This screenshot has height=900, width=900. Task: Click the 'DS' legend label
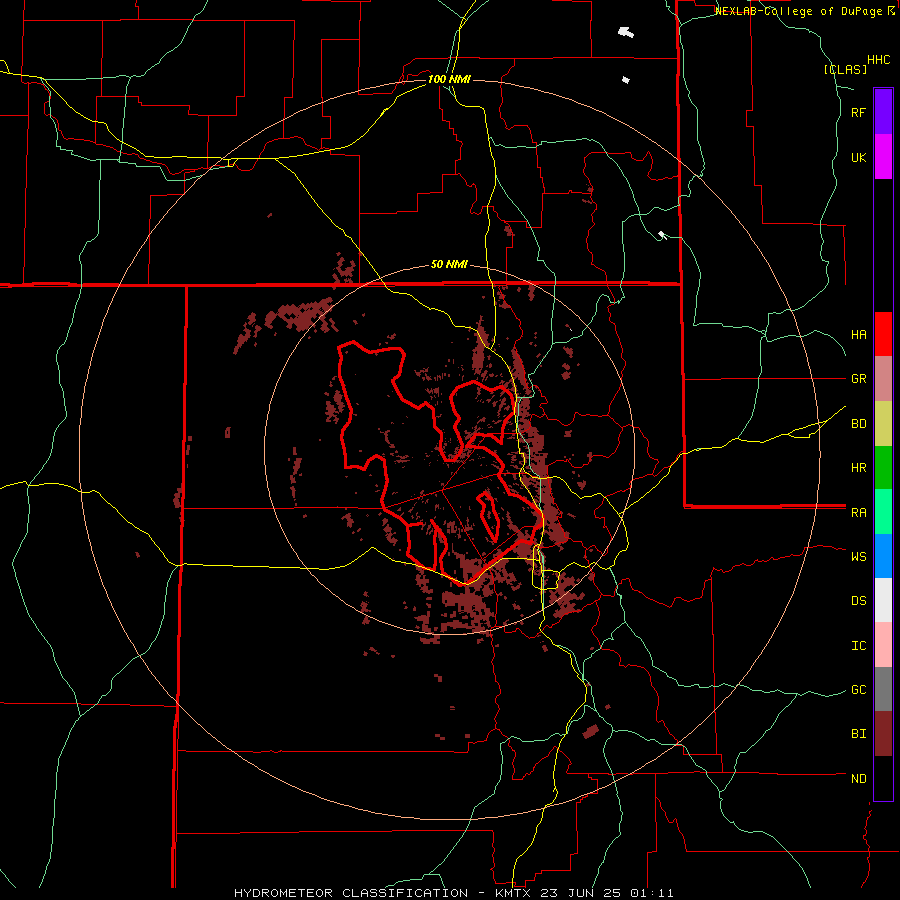click(858, 601)
